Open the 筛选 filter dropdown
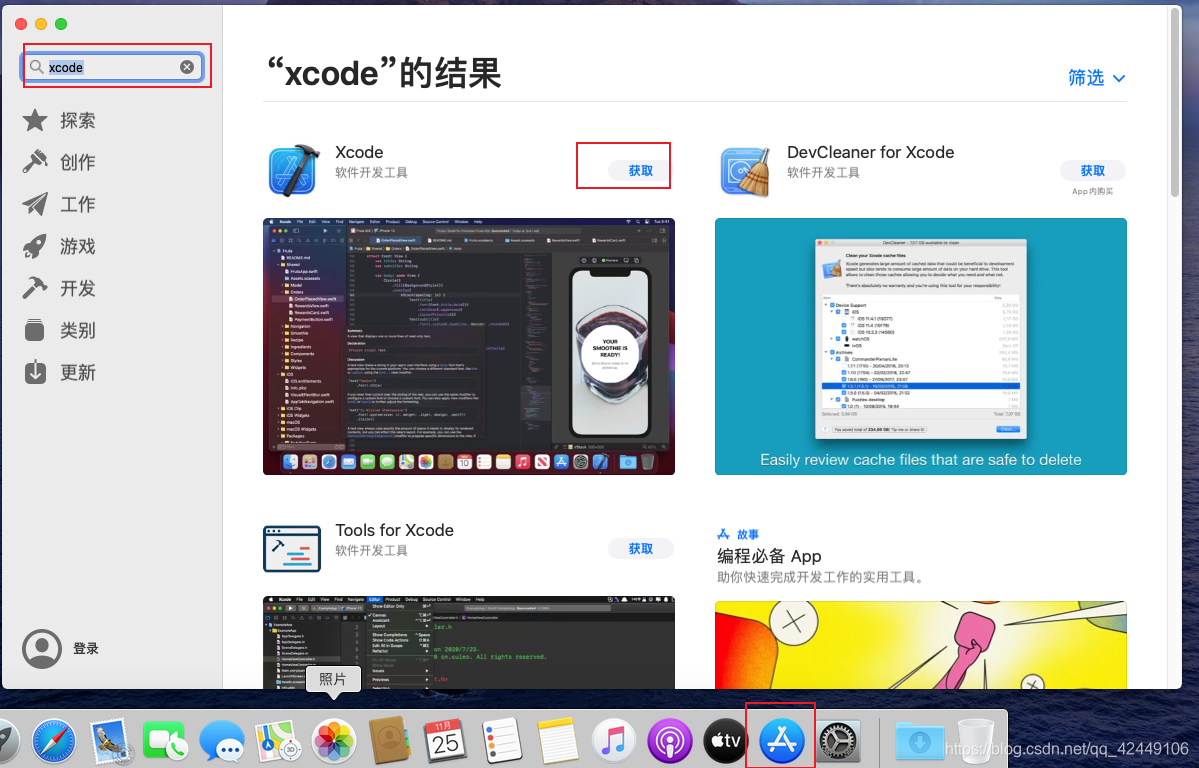The width and height of the screenshot is (1199, 768). (x=1097, y=77)
